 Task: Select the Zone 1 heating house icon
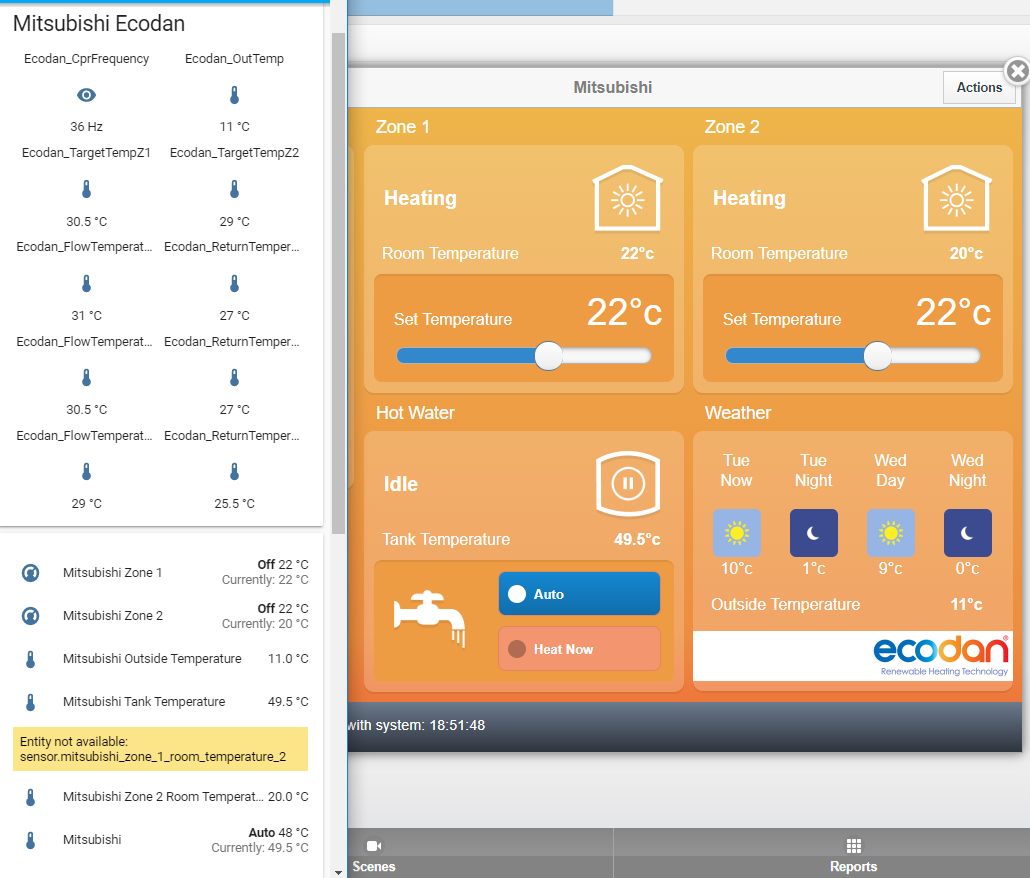tap(627, 199)
